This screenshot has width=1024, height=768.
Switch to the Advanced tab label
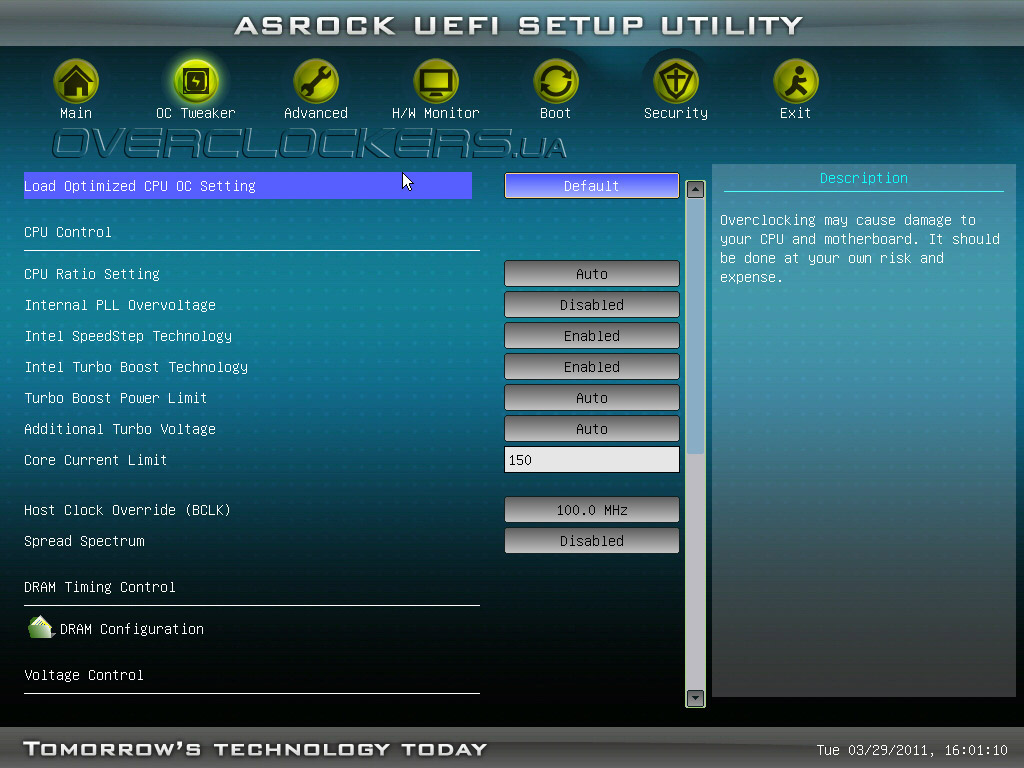click(315, 113)
